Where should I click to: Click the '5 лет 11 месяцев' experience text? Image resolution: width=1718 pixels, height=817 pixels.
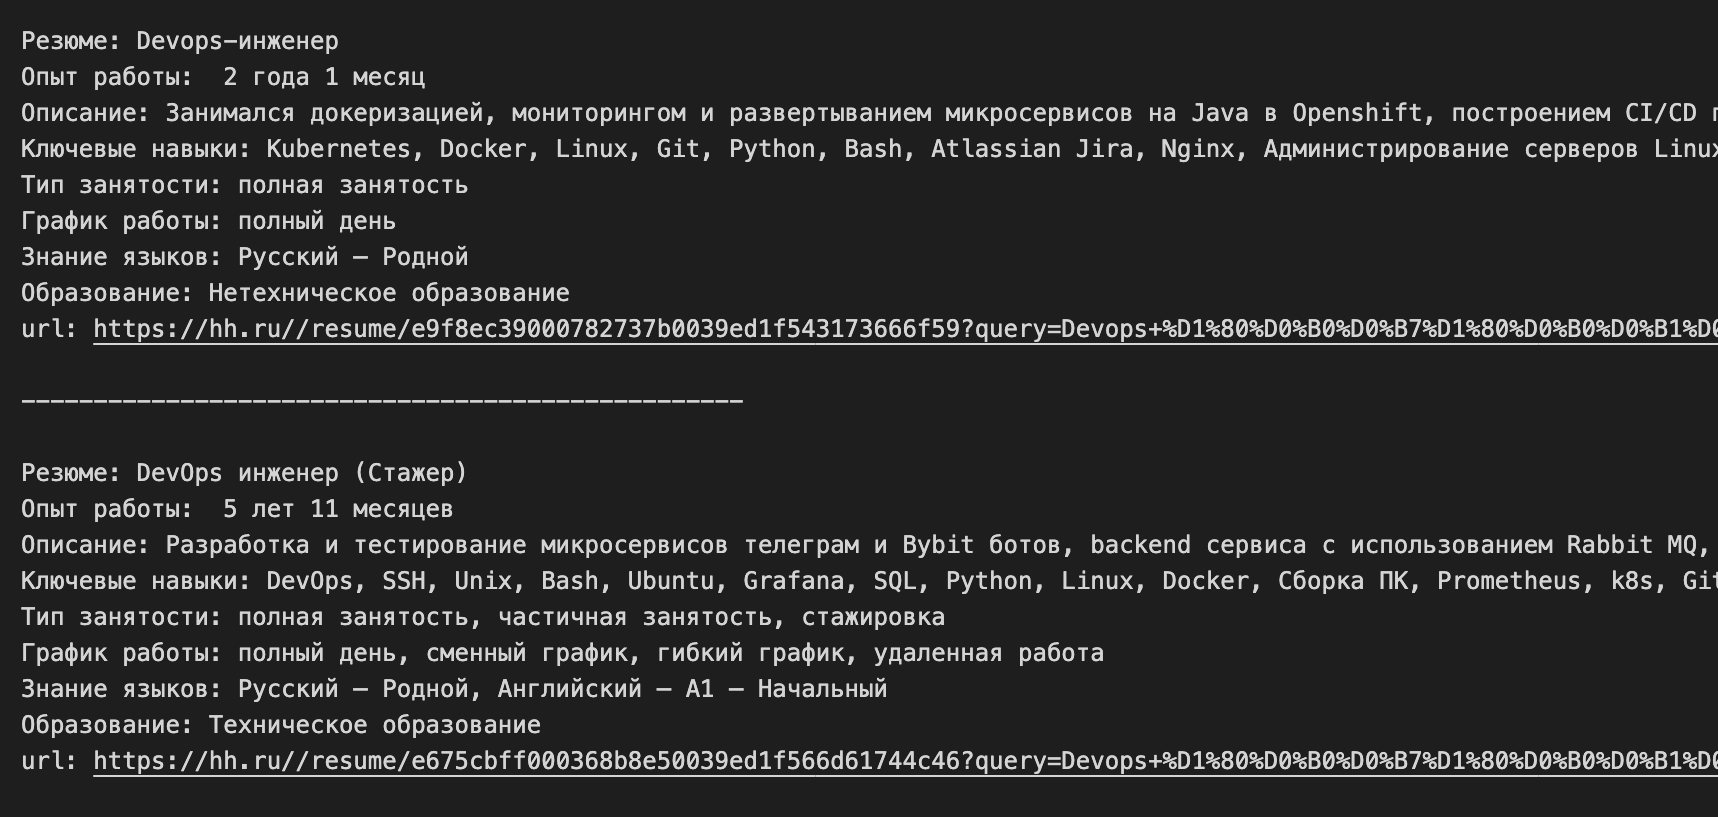(x=338, y=509)
